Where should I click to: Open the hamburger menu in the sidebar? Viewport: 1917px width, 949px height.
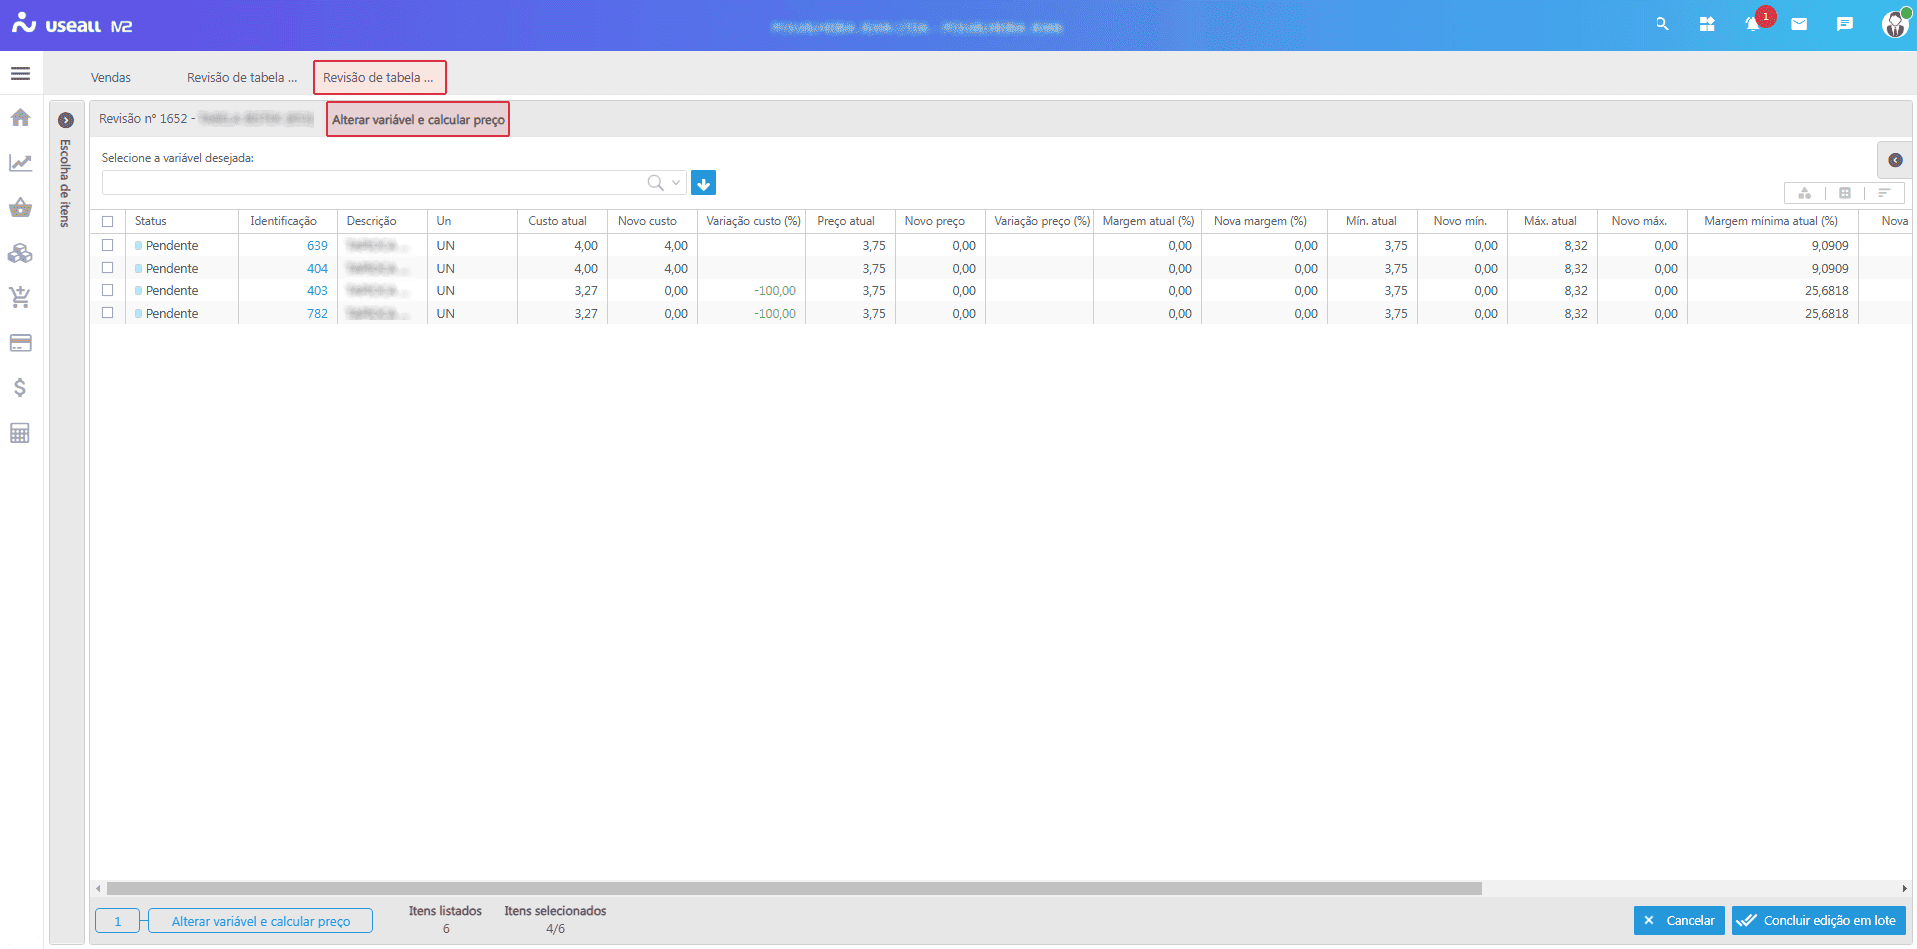[20, 74]
